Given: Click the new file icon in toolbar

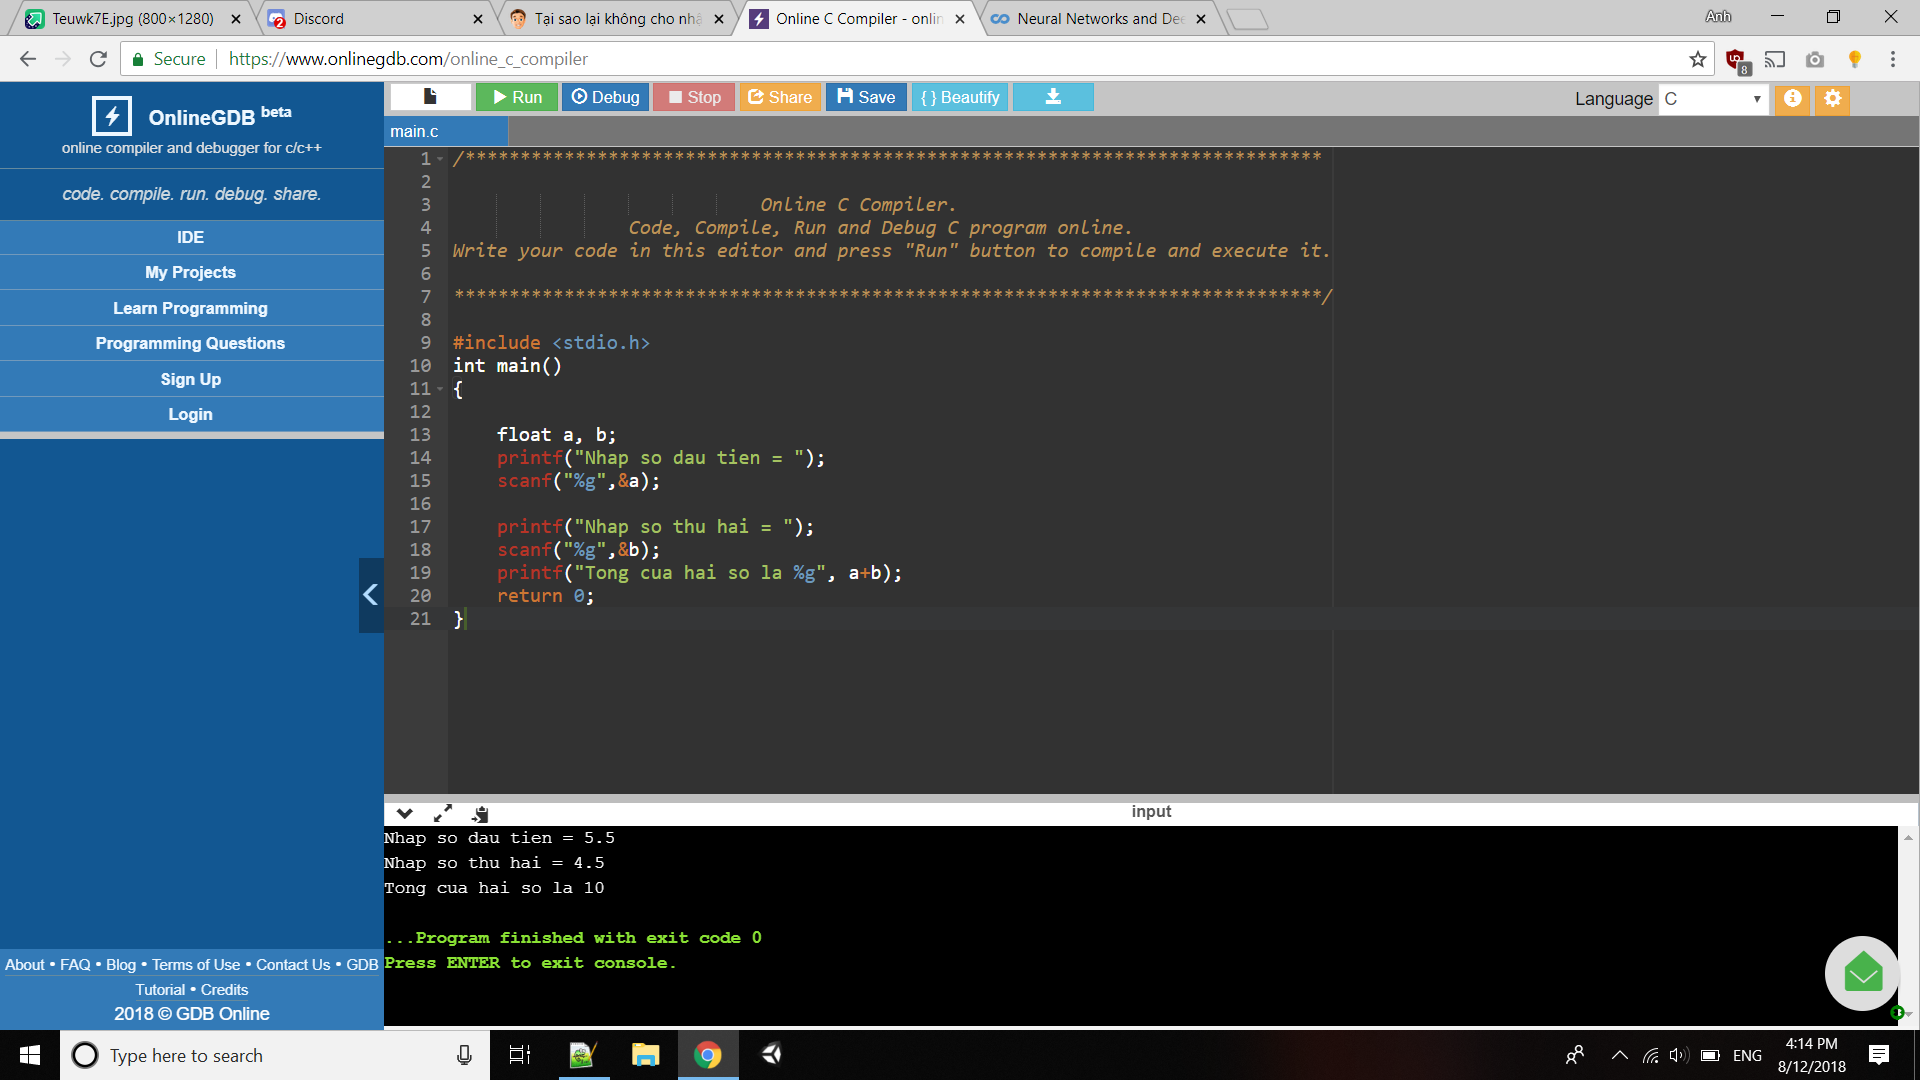Looking at the screenshot, I should tap(430, 97).
